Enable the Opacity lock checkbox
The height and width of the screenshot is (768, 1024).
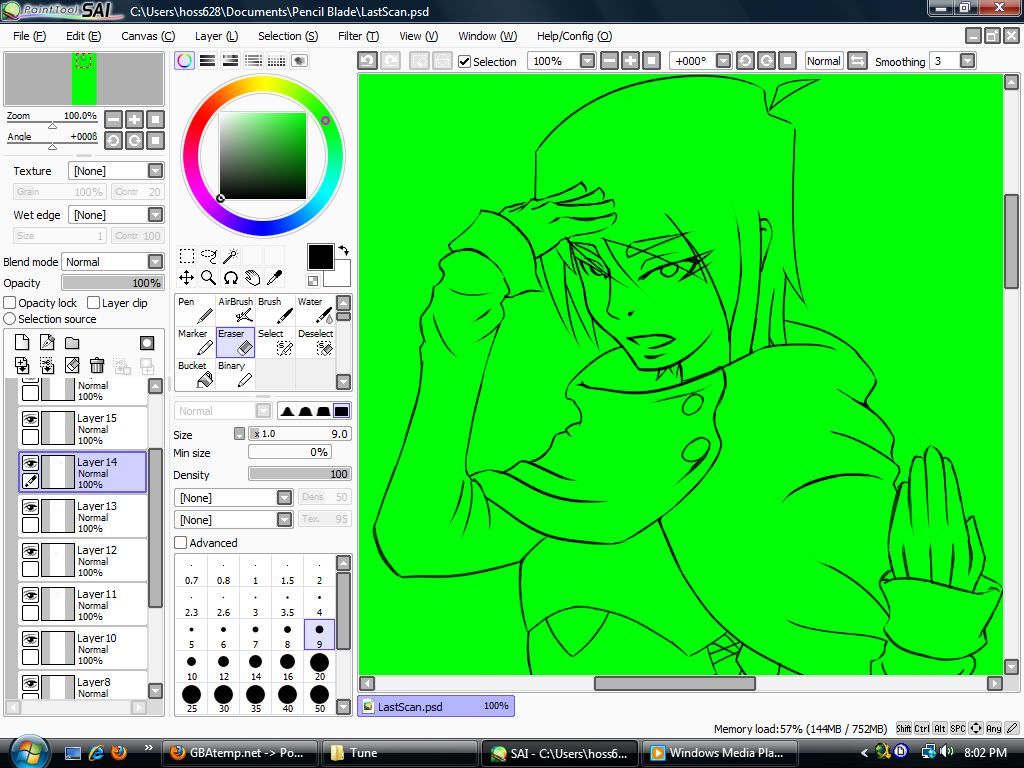tap(10, 303)
